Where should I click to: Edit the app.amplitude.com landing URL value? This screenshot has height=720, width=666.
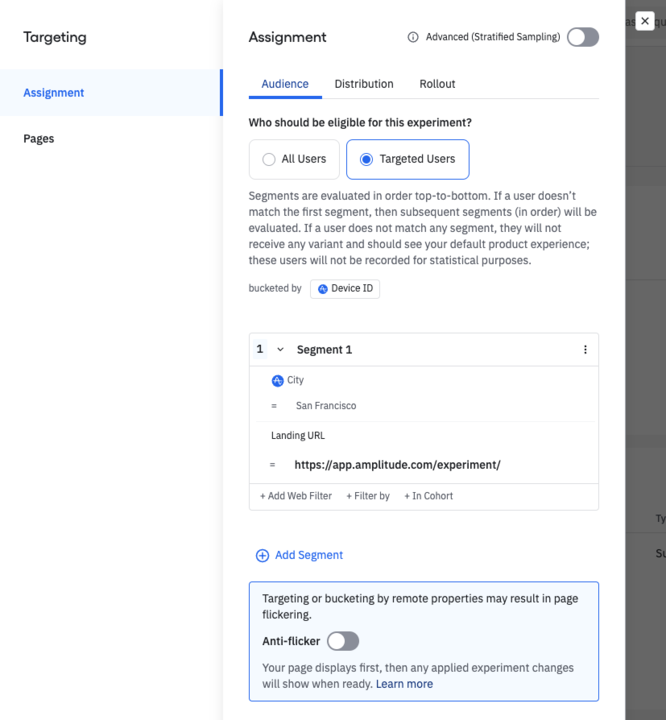(x=397, y=465)
